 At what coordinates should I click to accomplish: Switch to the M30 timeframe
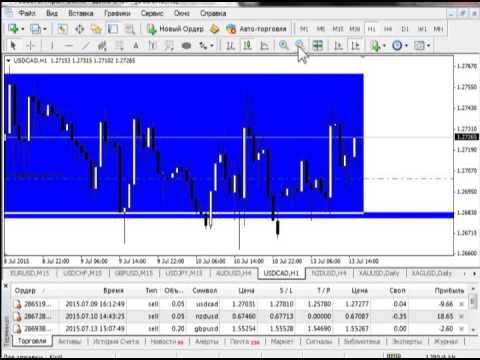coord(355,29)
